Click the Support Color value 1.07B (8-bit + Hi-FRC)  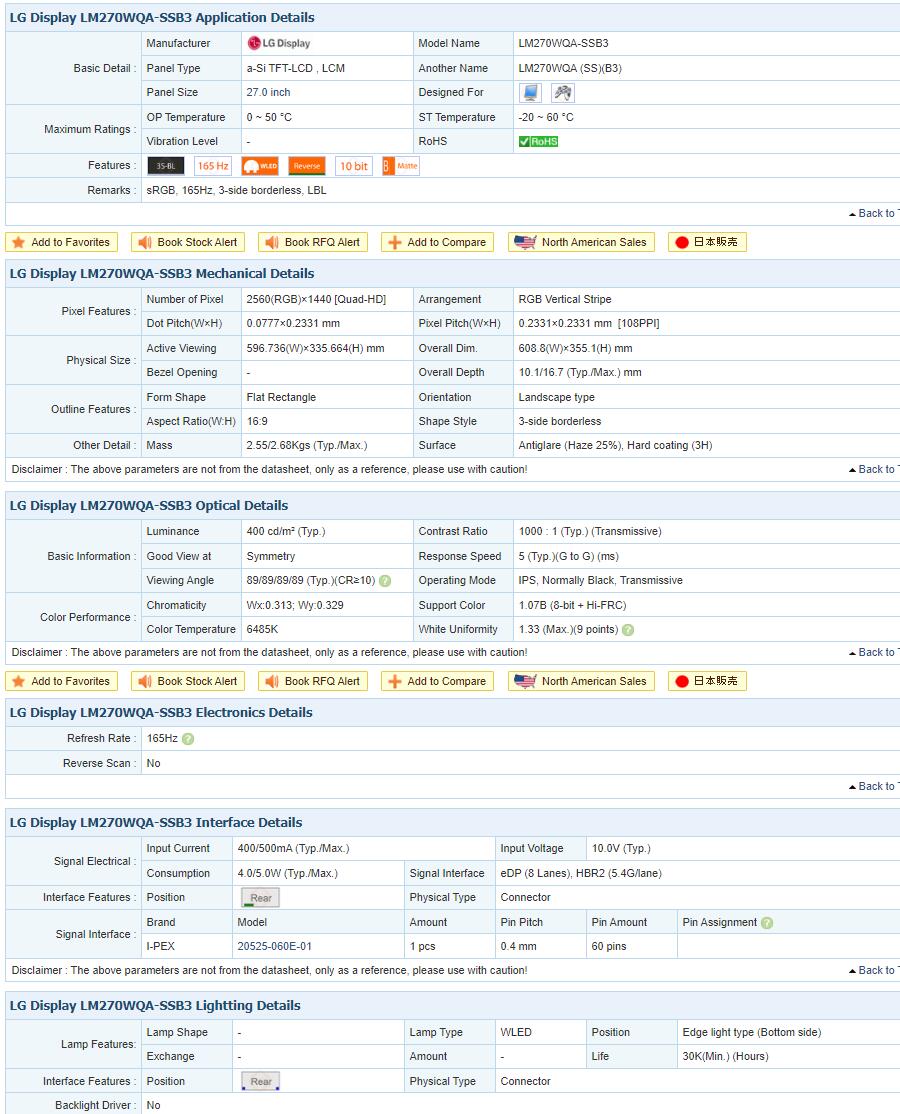pyautogui.click(x=573, y=605)
